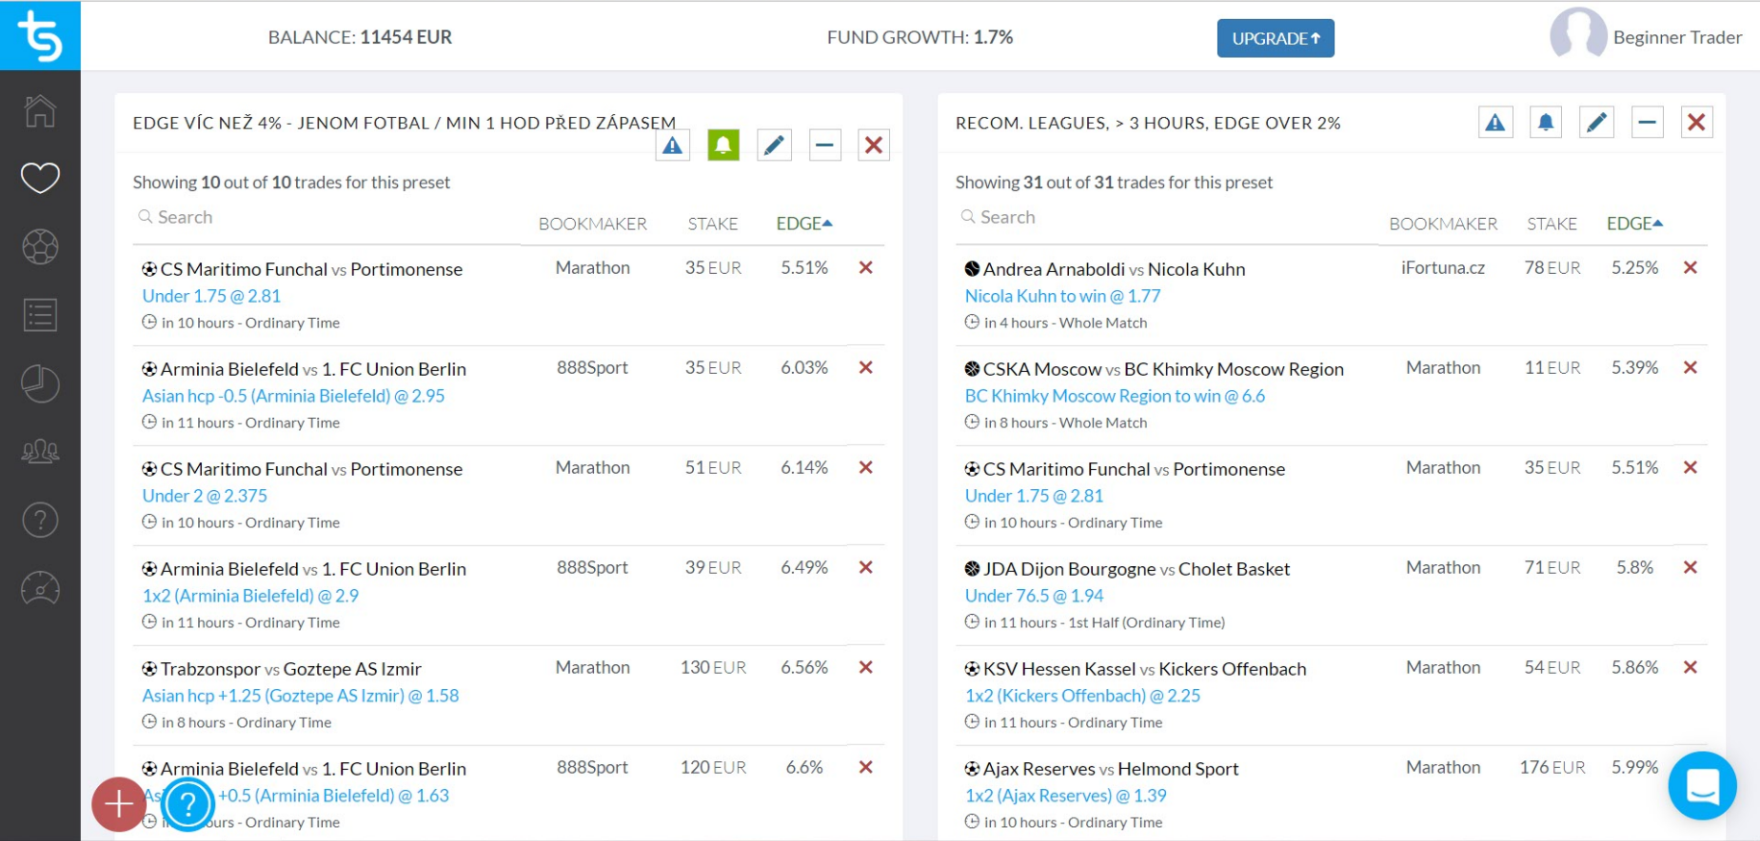
Task: Open the pie chart statistics icon in sidebar
Action: pos(40,384)
